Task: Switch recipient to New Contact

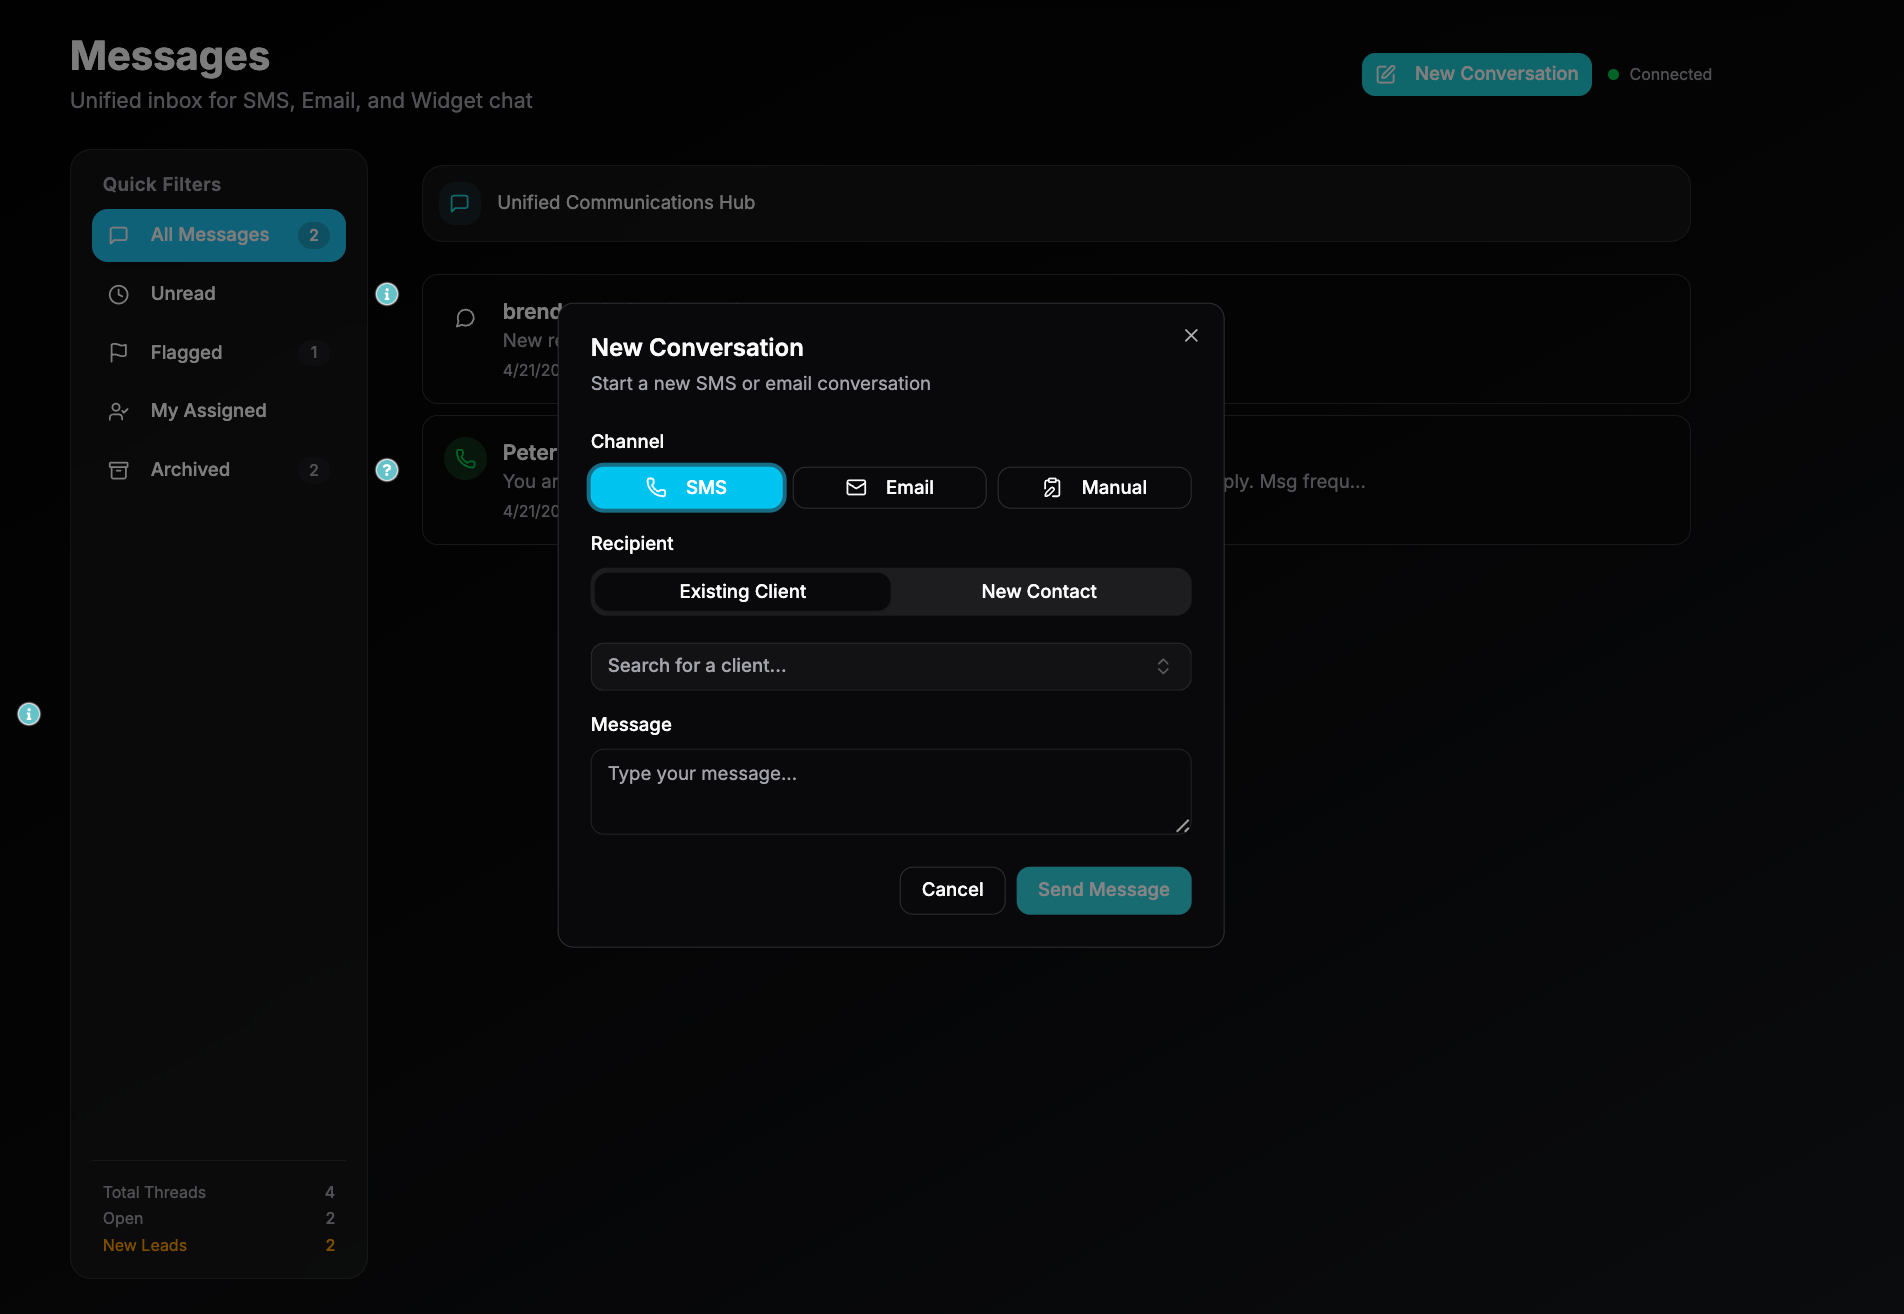Action: point(1039,592)
